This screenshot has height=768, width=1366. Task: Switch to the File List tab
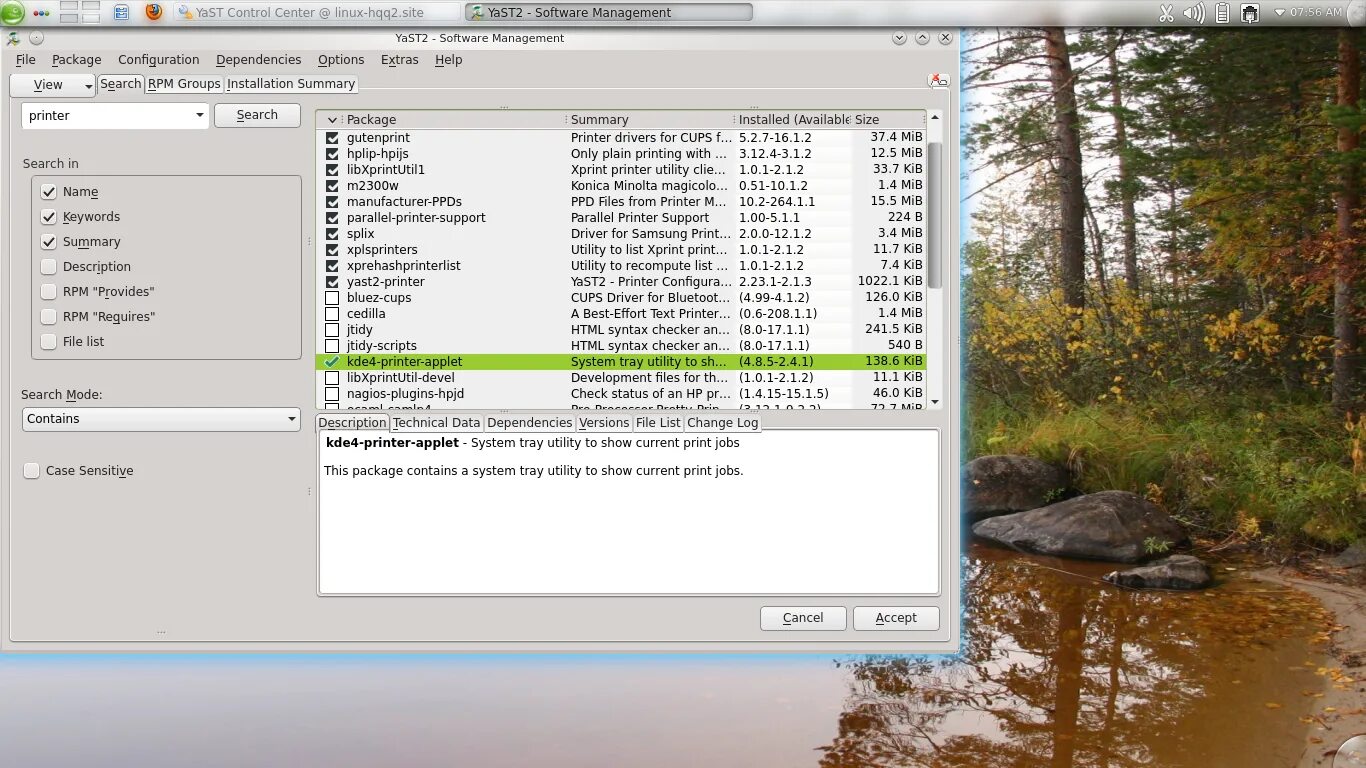658,423
